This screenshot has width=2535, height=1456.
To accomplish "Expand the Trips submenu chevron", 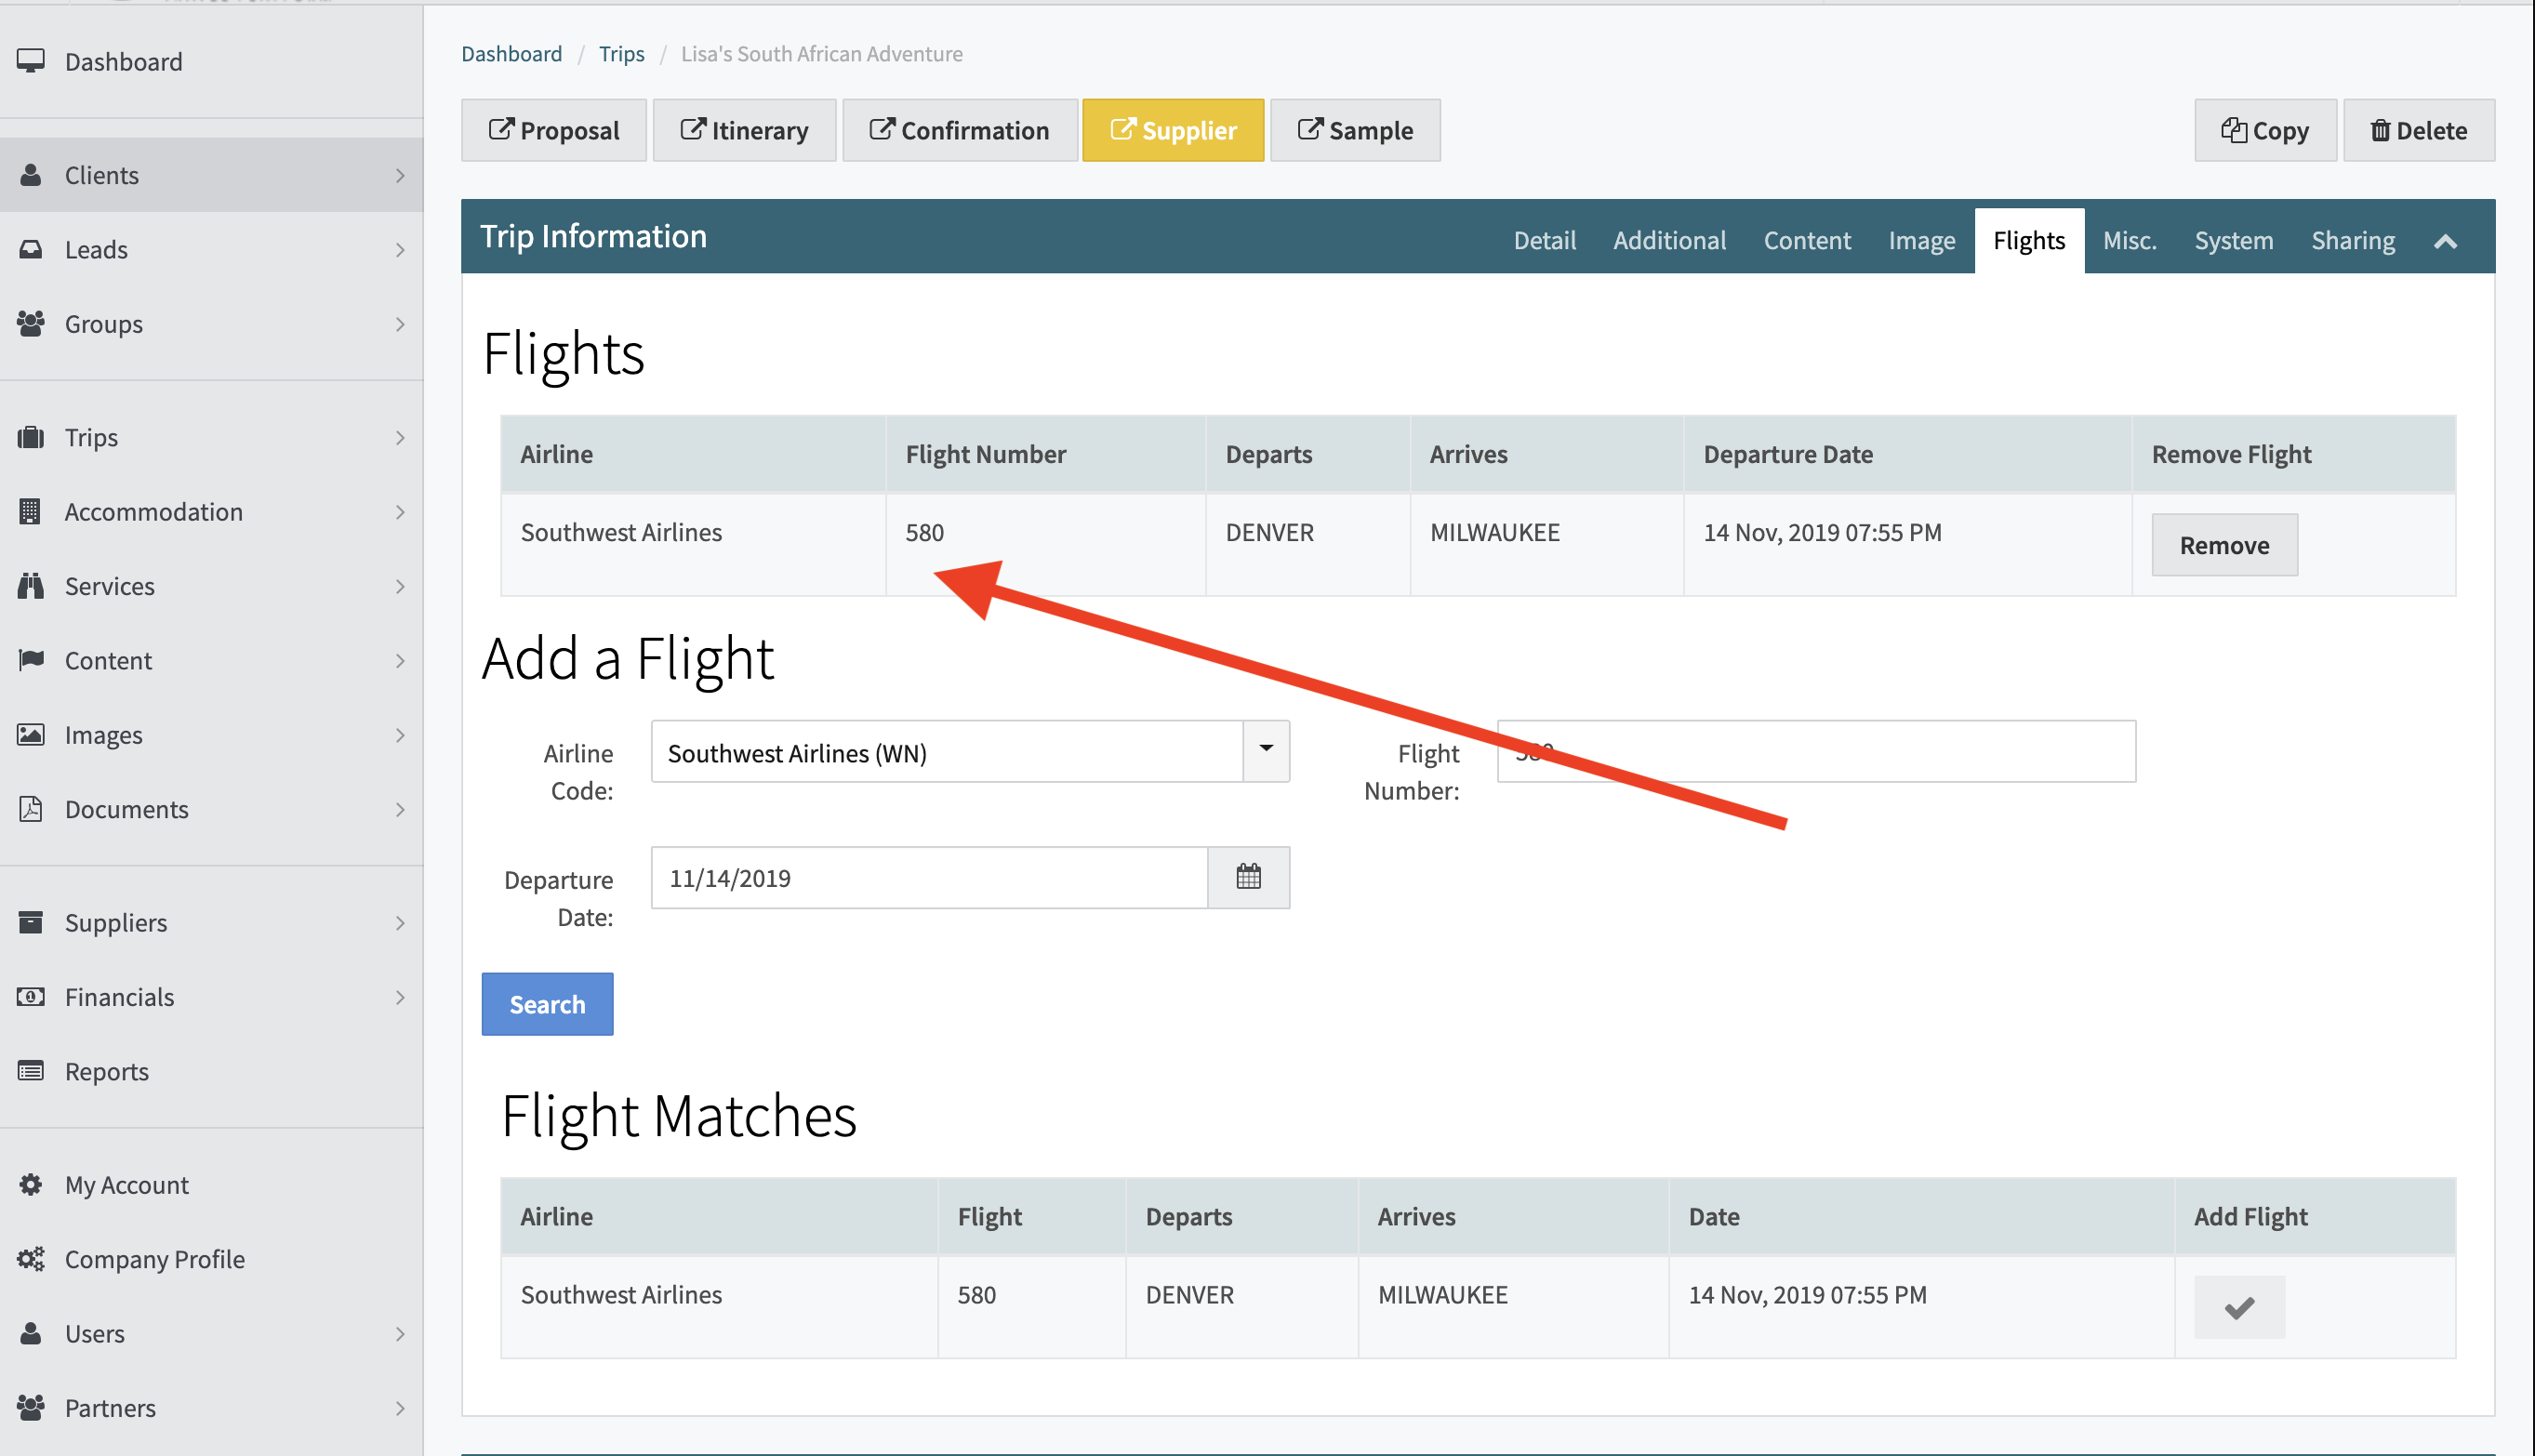I will click(400, 438).
